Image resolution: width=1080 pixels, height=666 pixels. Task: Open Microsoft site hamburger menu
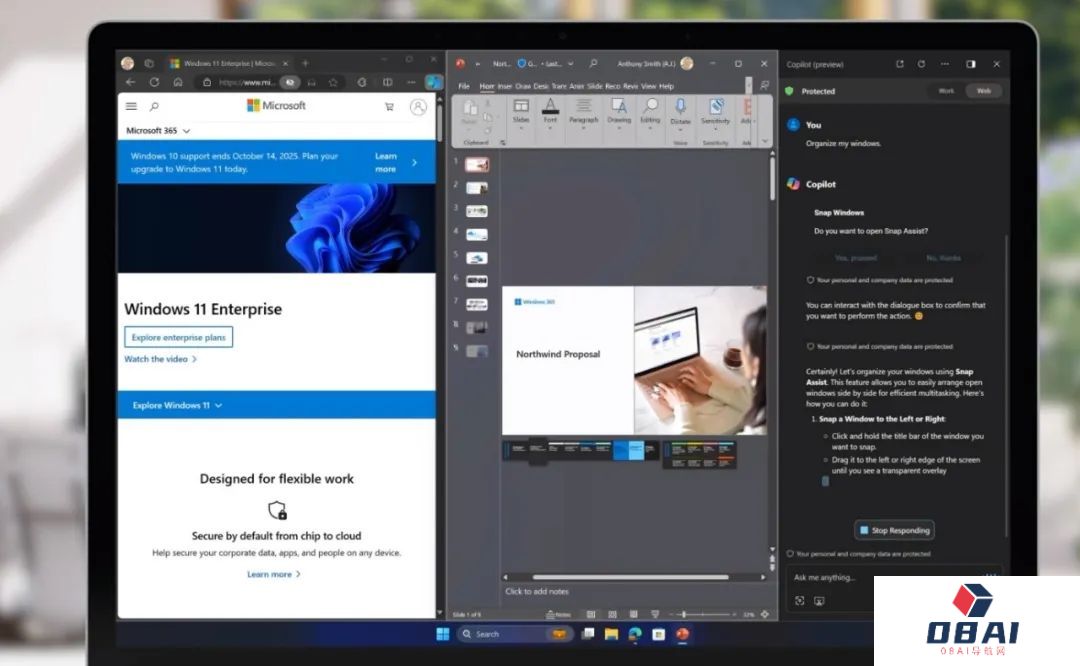[132, 106]
